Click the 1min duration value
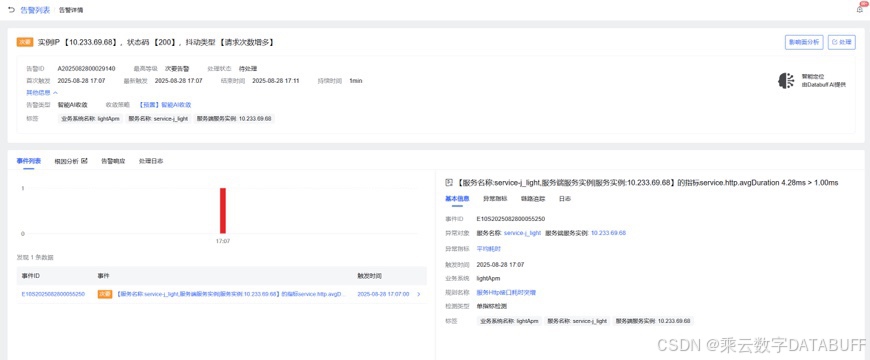This screenshot has width=870, height=360. [356, 81]
